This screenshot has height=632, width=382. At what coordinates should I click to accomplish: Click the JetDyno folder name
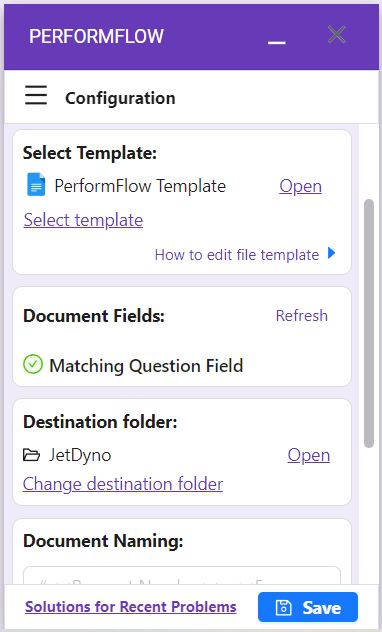(x=80, y=455)
